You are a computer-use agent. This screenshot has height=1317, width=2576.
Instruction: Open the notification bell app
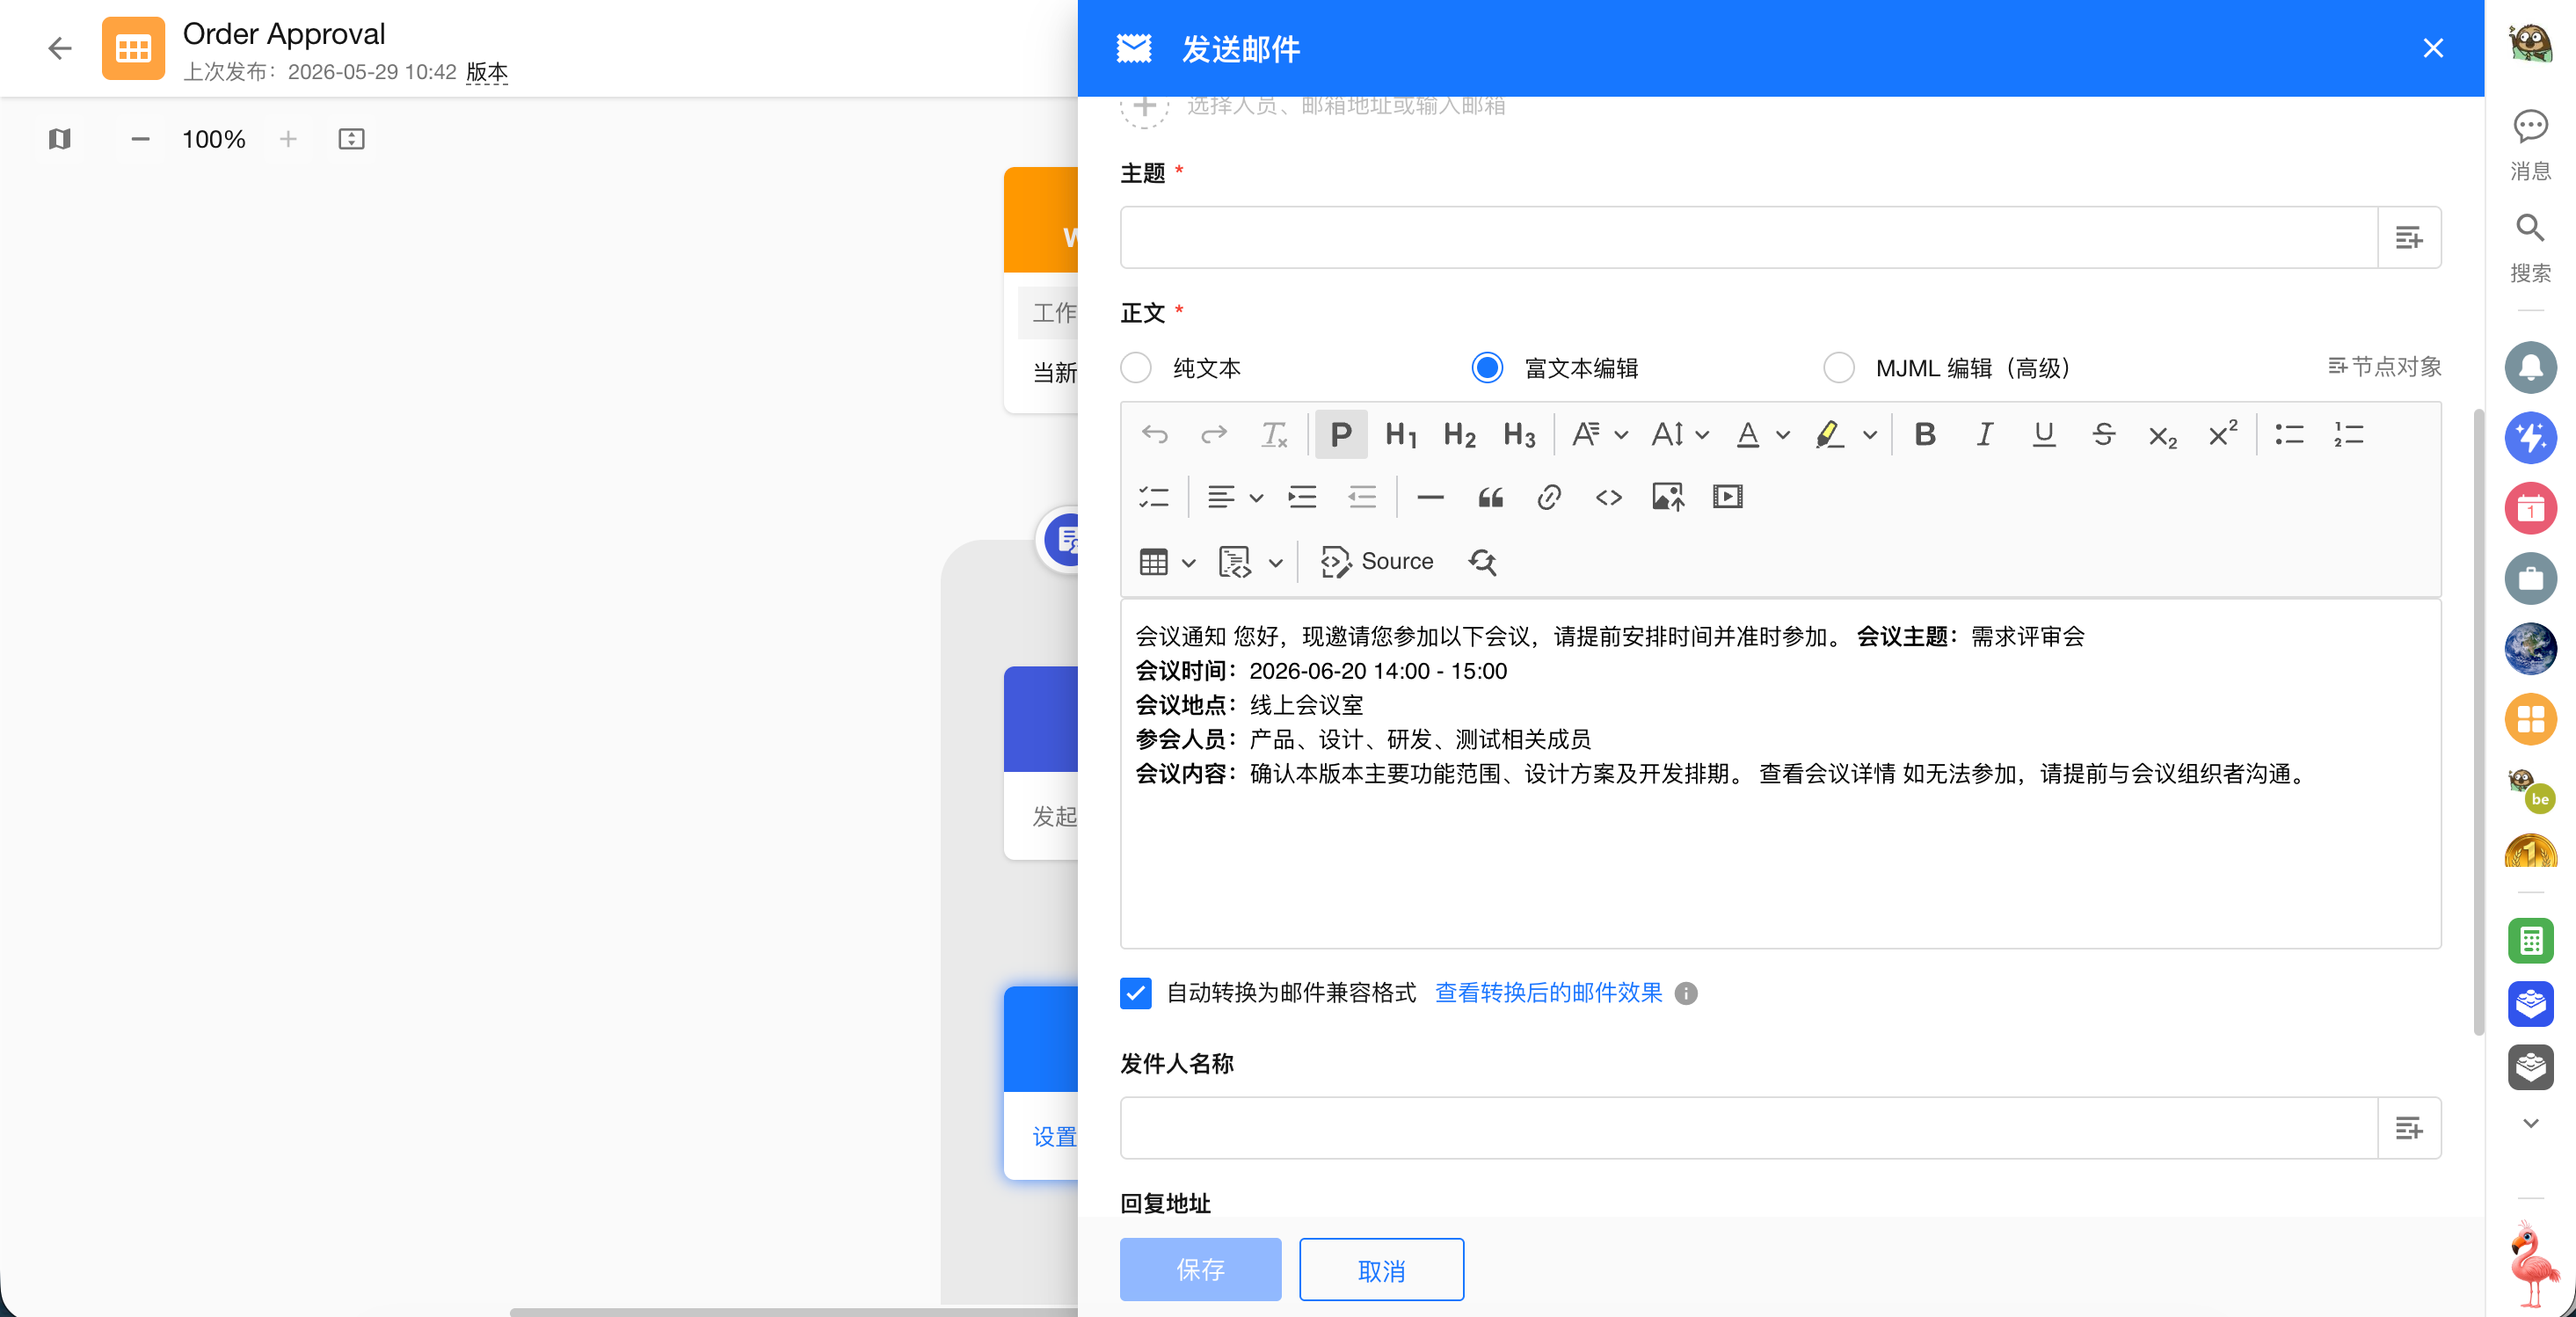2531,368
